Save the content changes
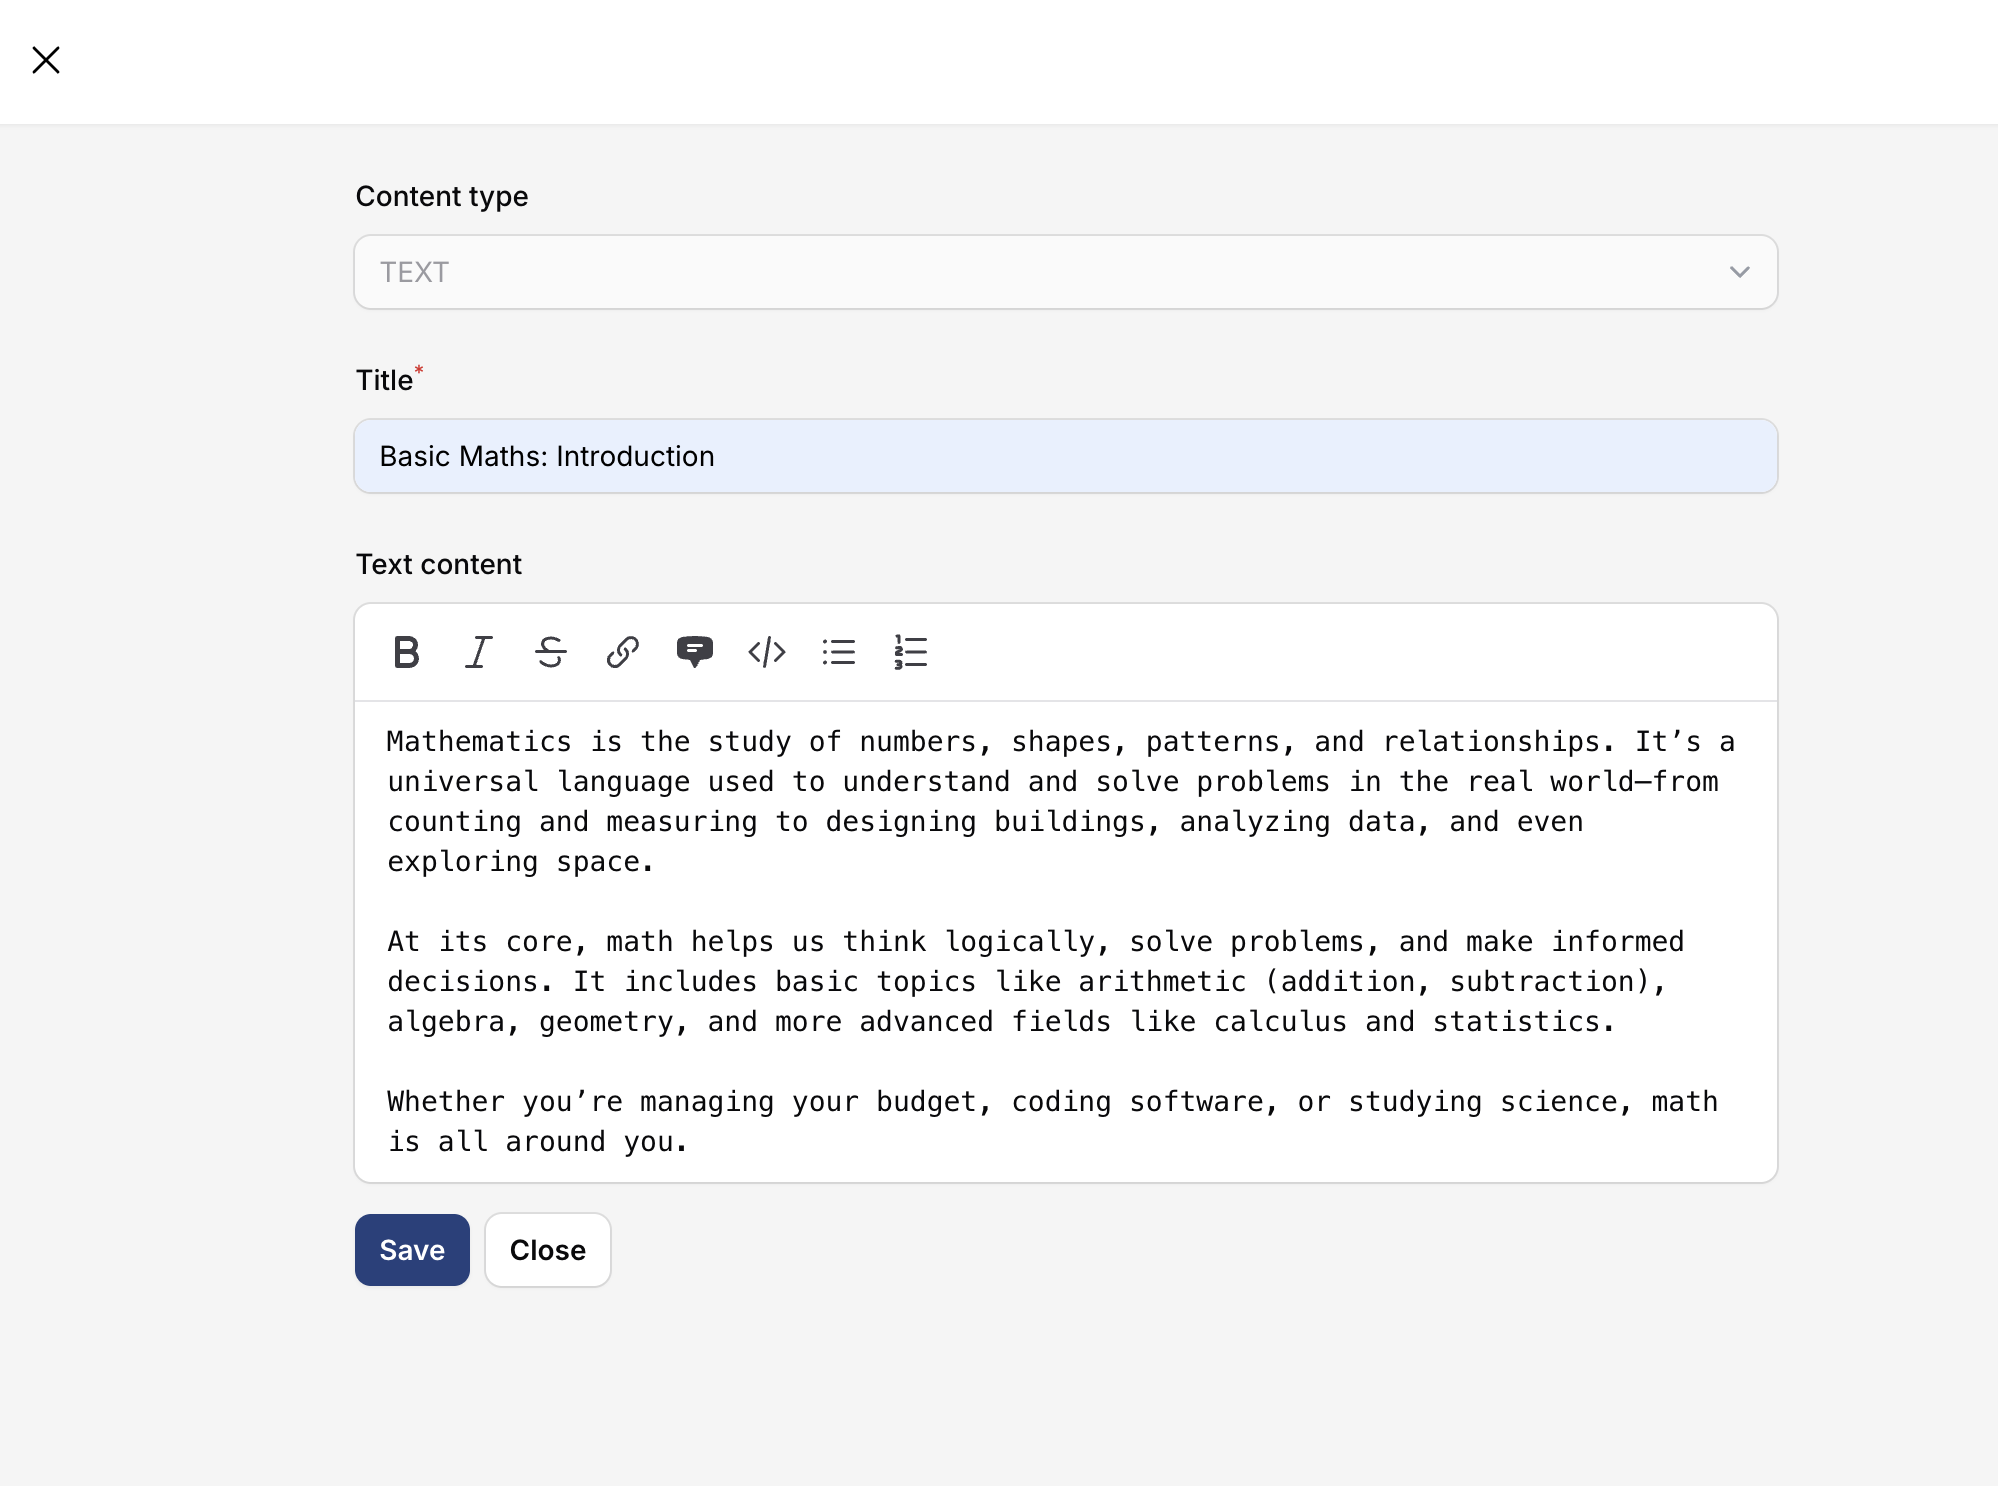This screenshot has width=1998, height=1486. coord(412,1250)
